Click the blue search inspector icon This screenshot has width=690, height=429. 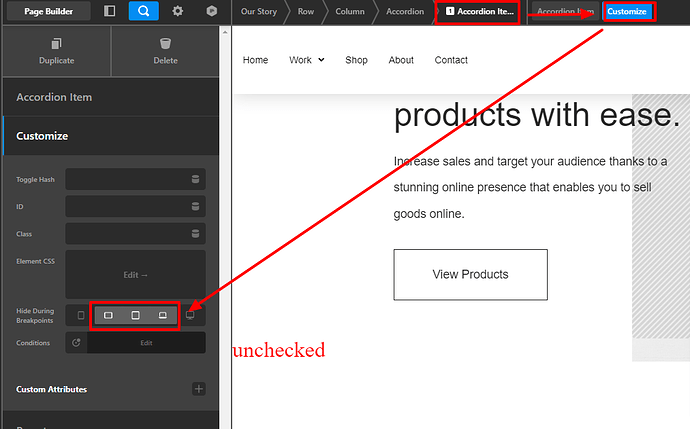143,11
